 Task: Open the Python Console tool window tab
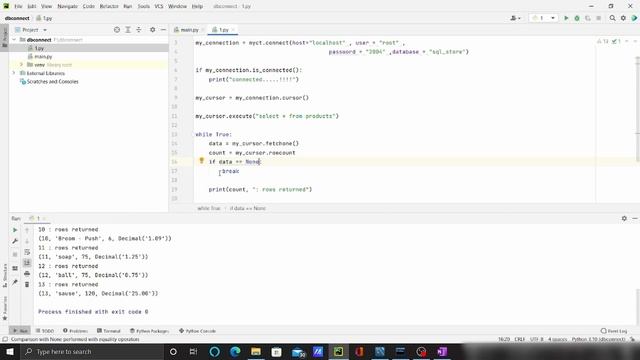(x=198, y=331)
